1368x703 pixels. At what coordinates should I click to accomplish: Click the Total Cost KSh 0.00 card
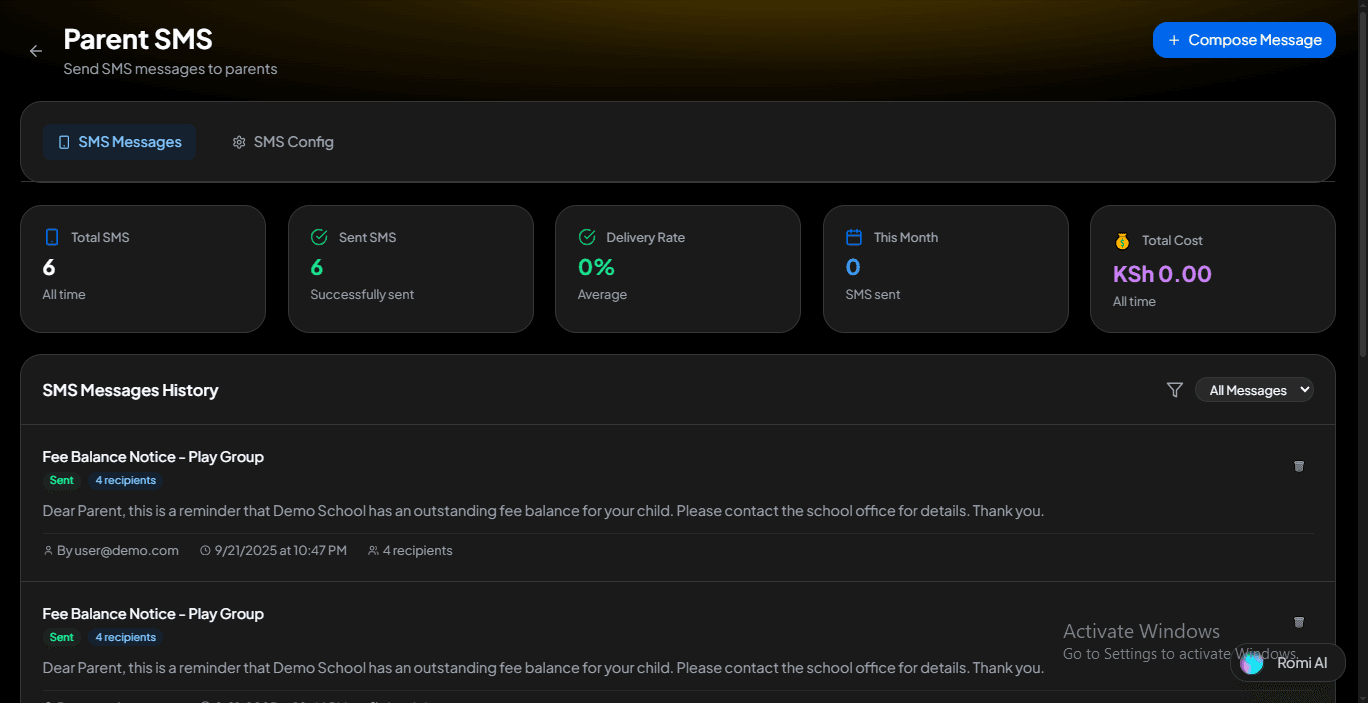(x=1212, y=269)
